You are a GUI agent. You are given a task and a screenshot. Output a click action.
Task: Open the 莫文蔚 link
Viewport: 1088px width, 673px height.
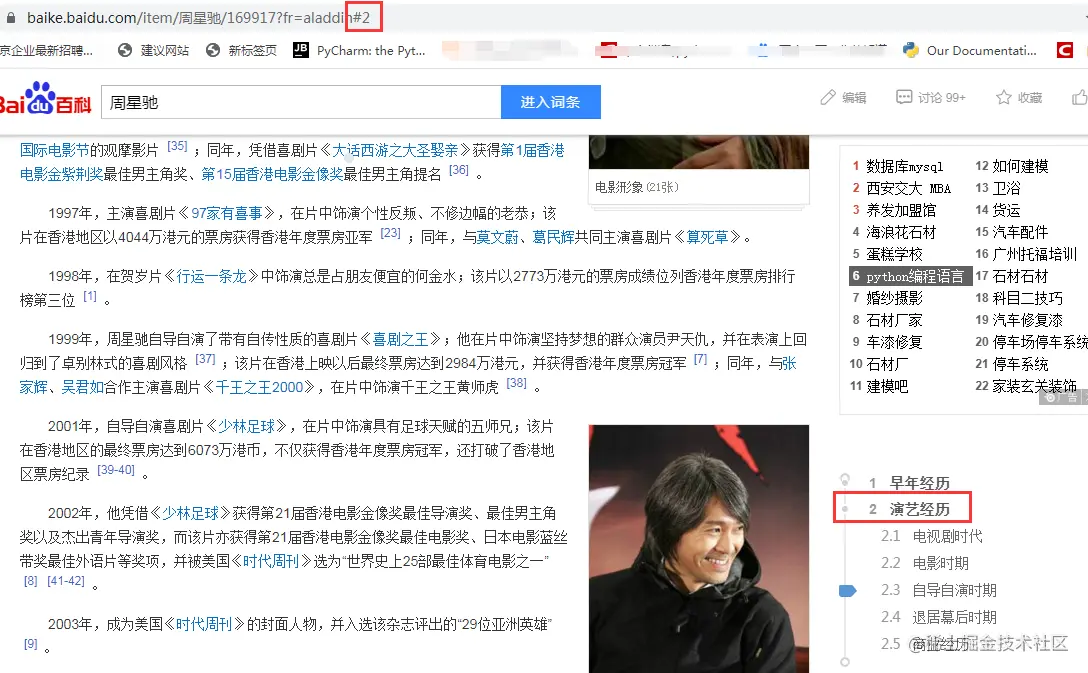point(498,237)
